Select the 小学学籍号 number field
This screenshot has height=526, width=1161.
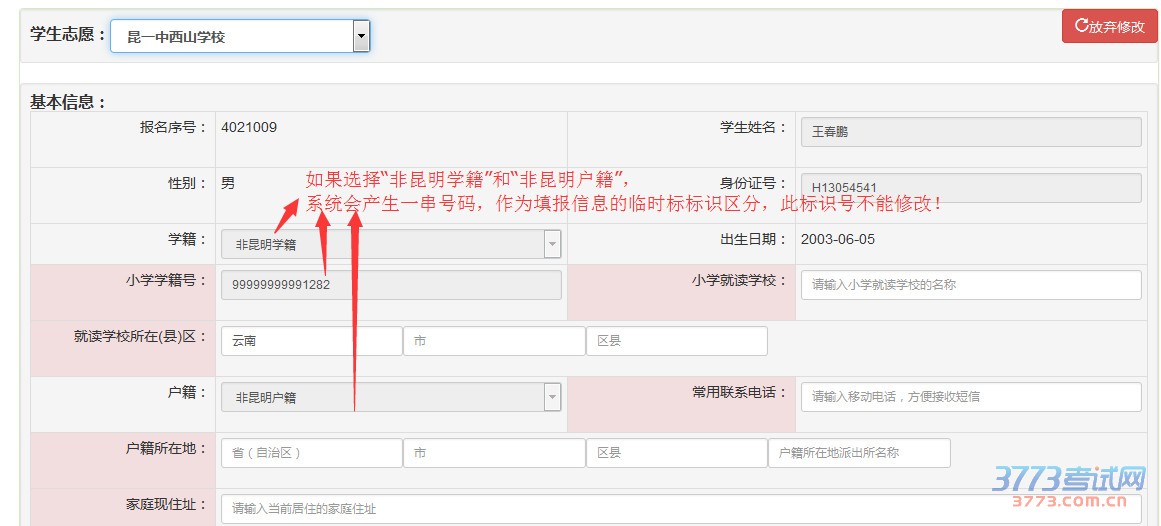pos(390,285)
